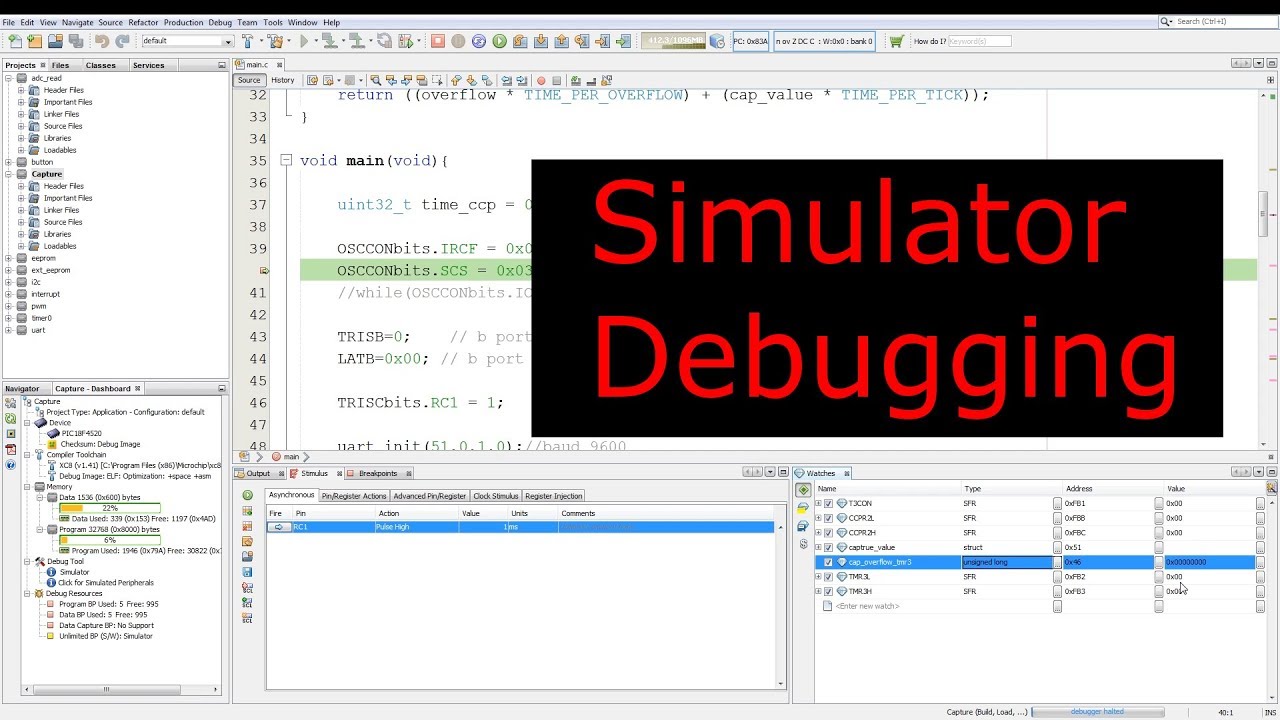Click the green Continue debugging icon
This screenshot has height=720, width=1280.
(499, 41)
